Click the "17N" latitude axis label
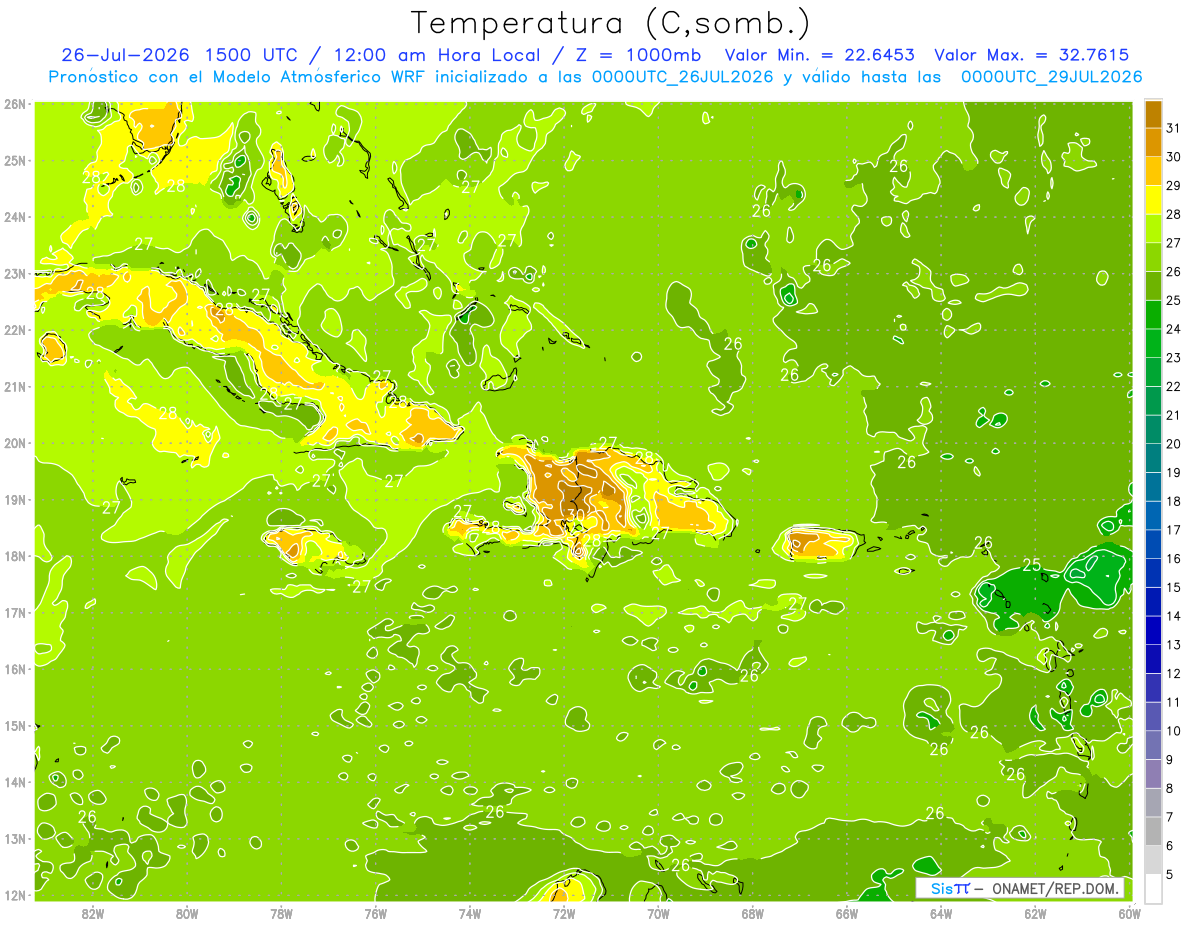The image size is (1200, 927). pyautogui.click(x=14, y=612)
